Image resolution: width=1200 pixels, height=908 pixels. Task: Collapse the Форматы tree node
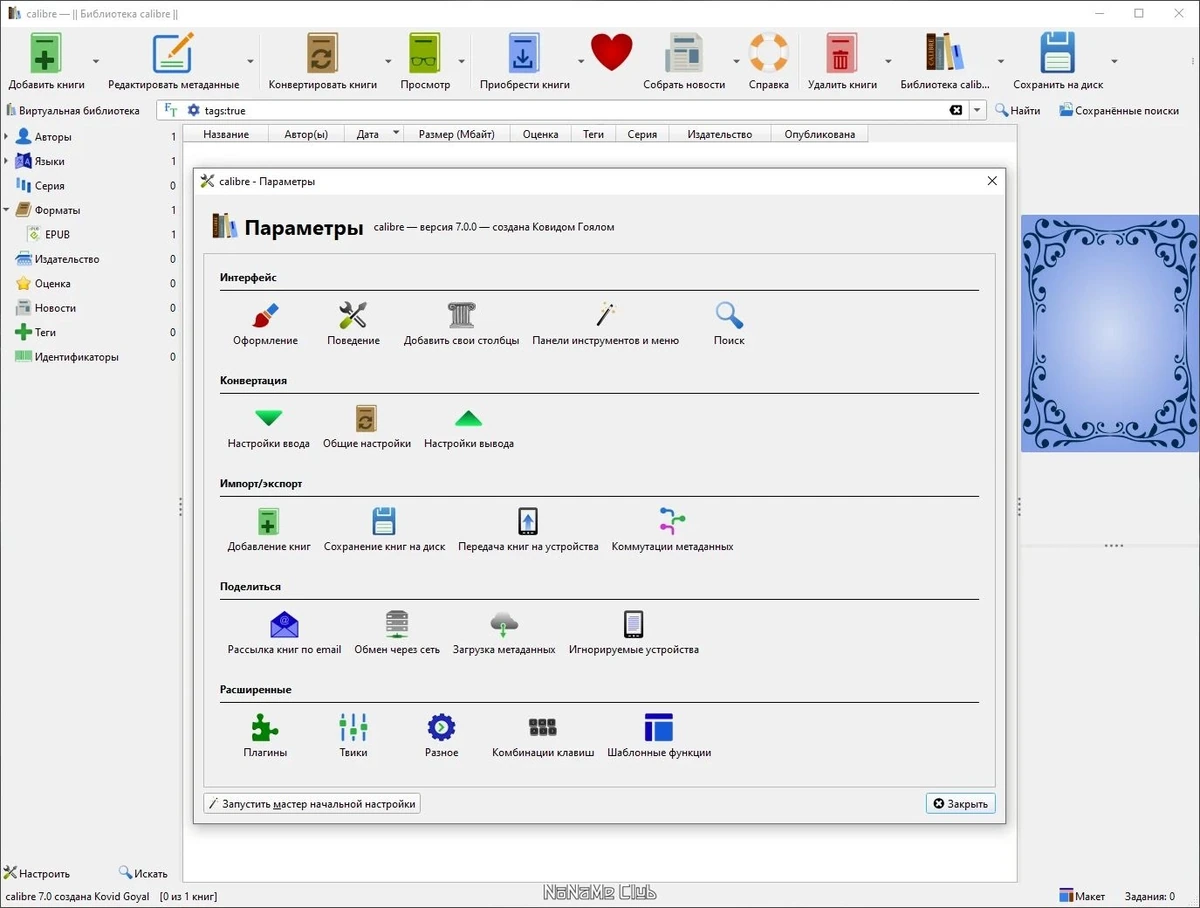6,210
